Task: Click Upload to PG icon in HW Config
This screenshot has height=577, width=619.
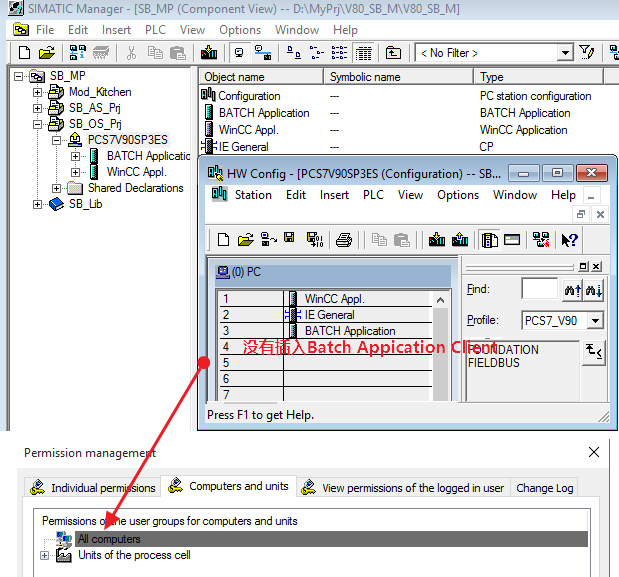Action: tap(460, 240)
